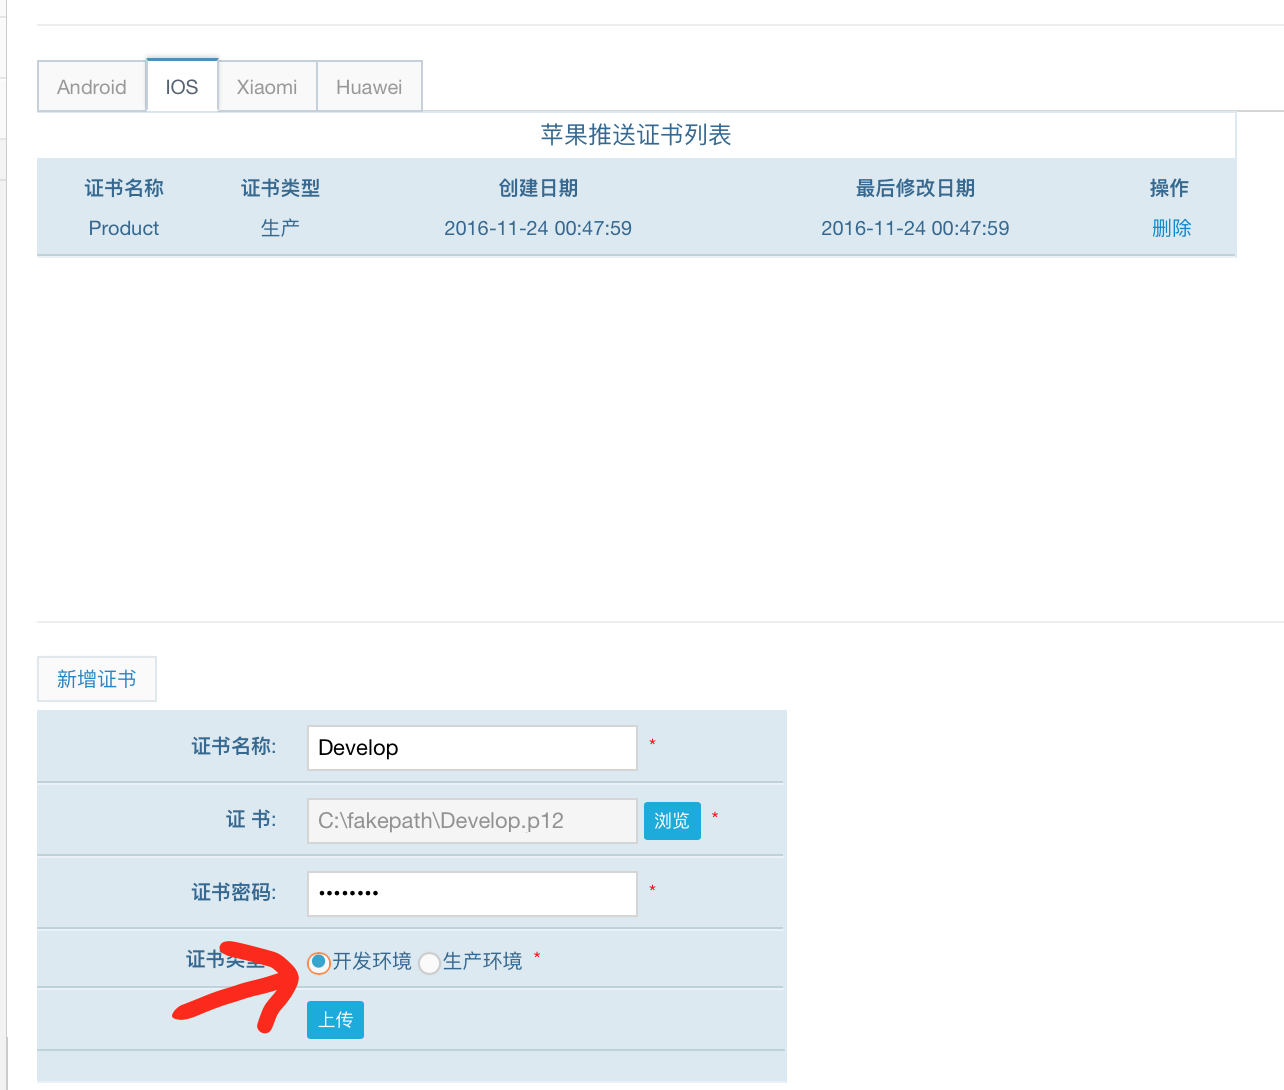Click the 苹果推送证书列表 table title

pyautogui.click(x=636, y=135)
